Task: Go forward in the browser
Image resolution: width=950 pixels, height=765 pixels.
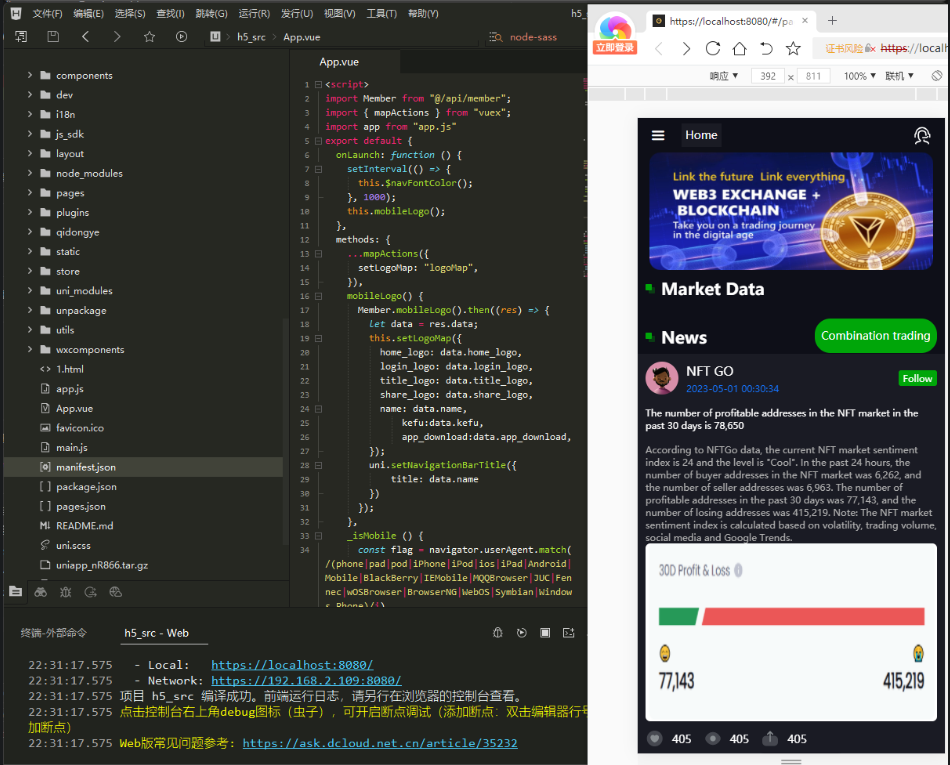Action: click(x=686, y=48)
